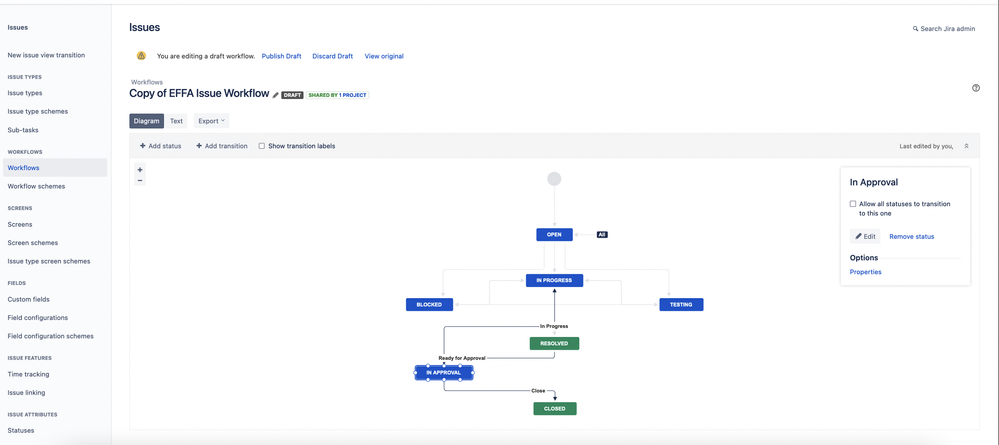The width and height of the screenshot is (999, 445).
Task: Discard the draft workflow
Action: click(x=333, y=56)
